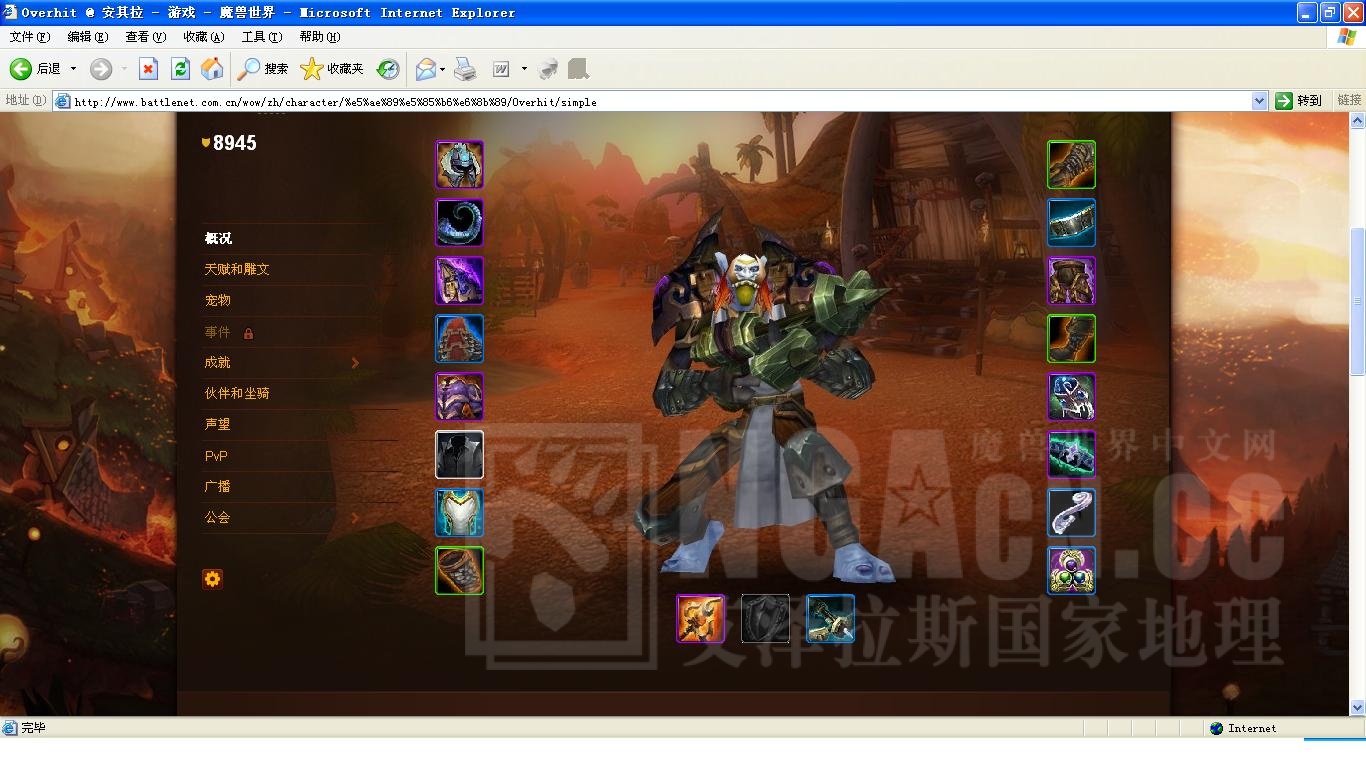The height and width of the screenshot is (768, 1366).
Task: Open the 工具(T) menu
Action: point(262,37)
